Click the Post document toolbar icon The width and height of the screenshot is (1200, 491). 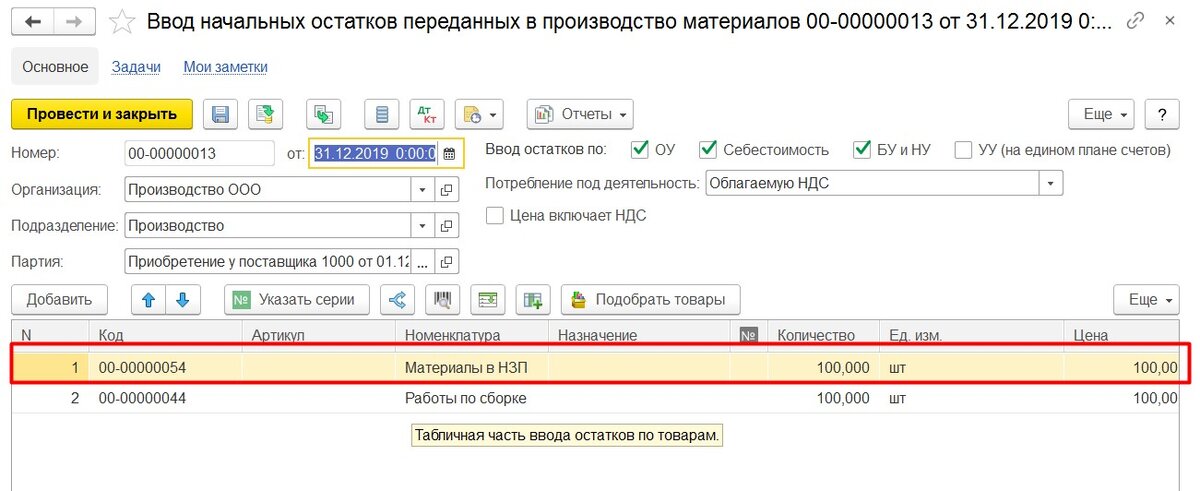click(x=266, y=114)
